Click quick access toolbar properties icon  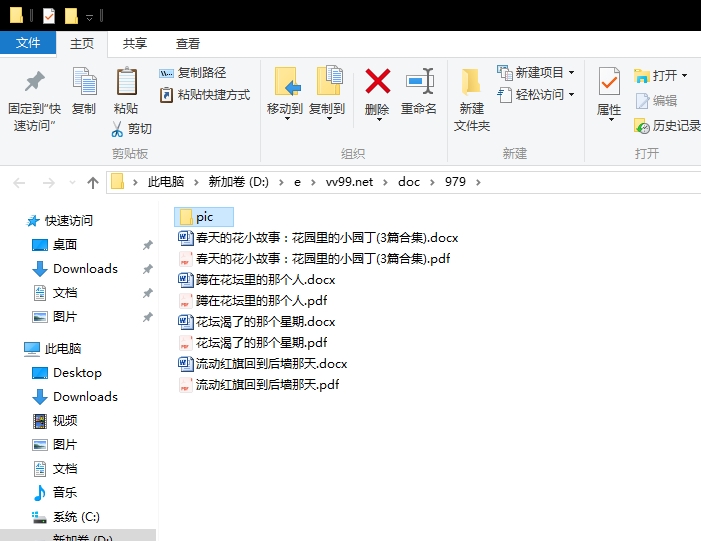point(49,17)
